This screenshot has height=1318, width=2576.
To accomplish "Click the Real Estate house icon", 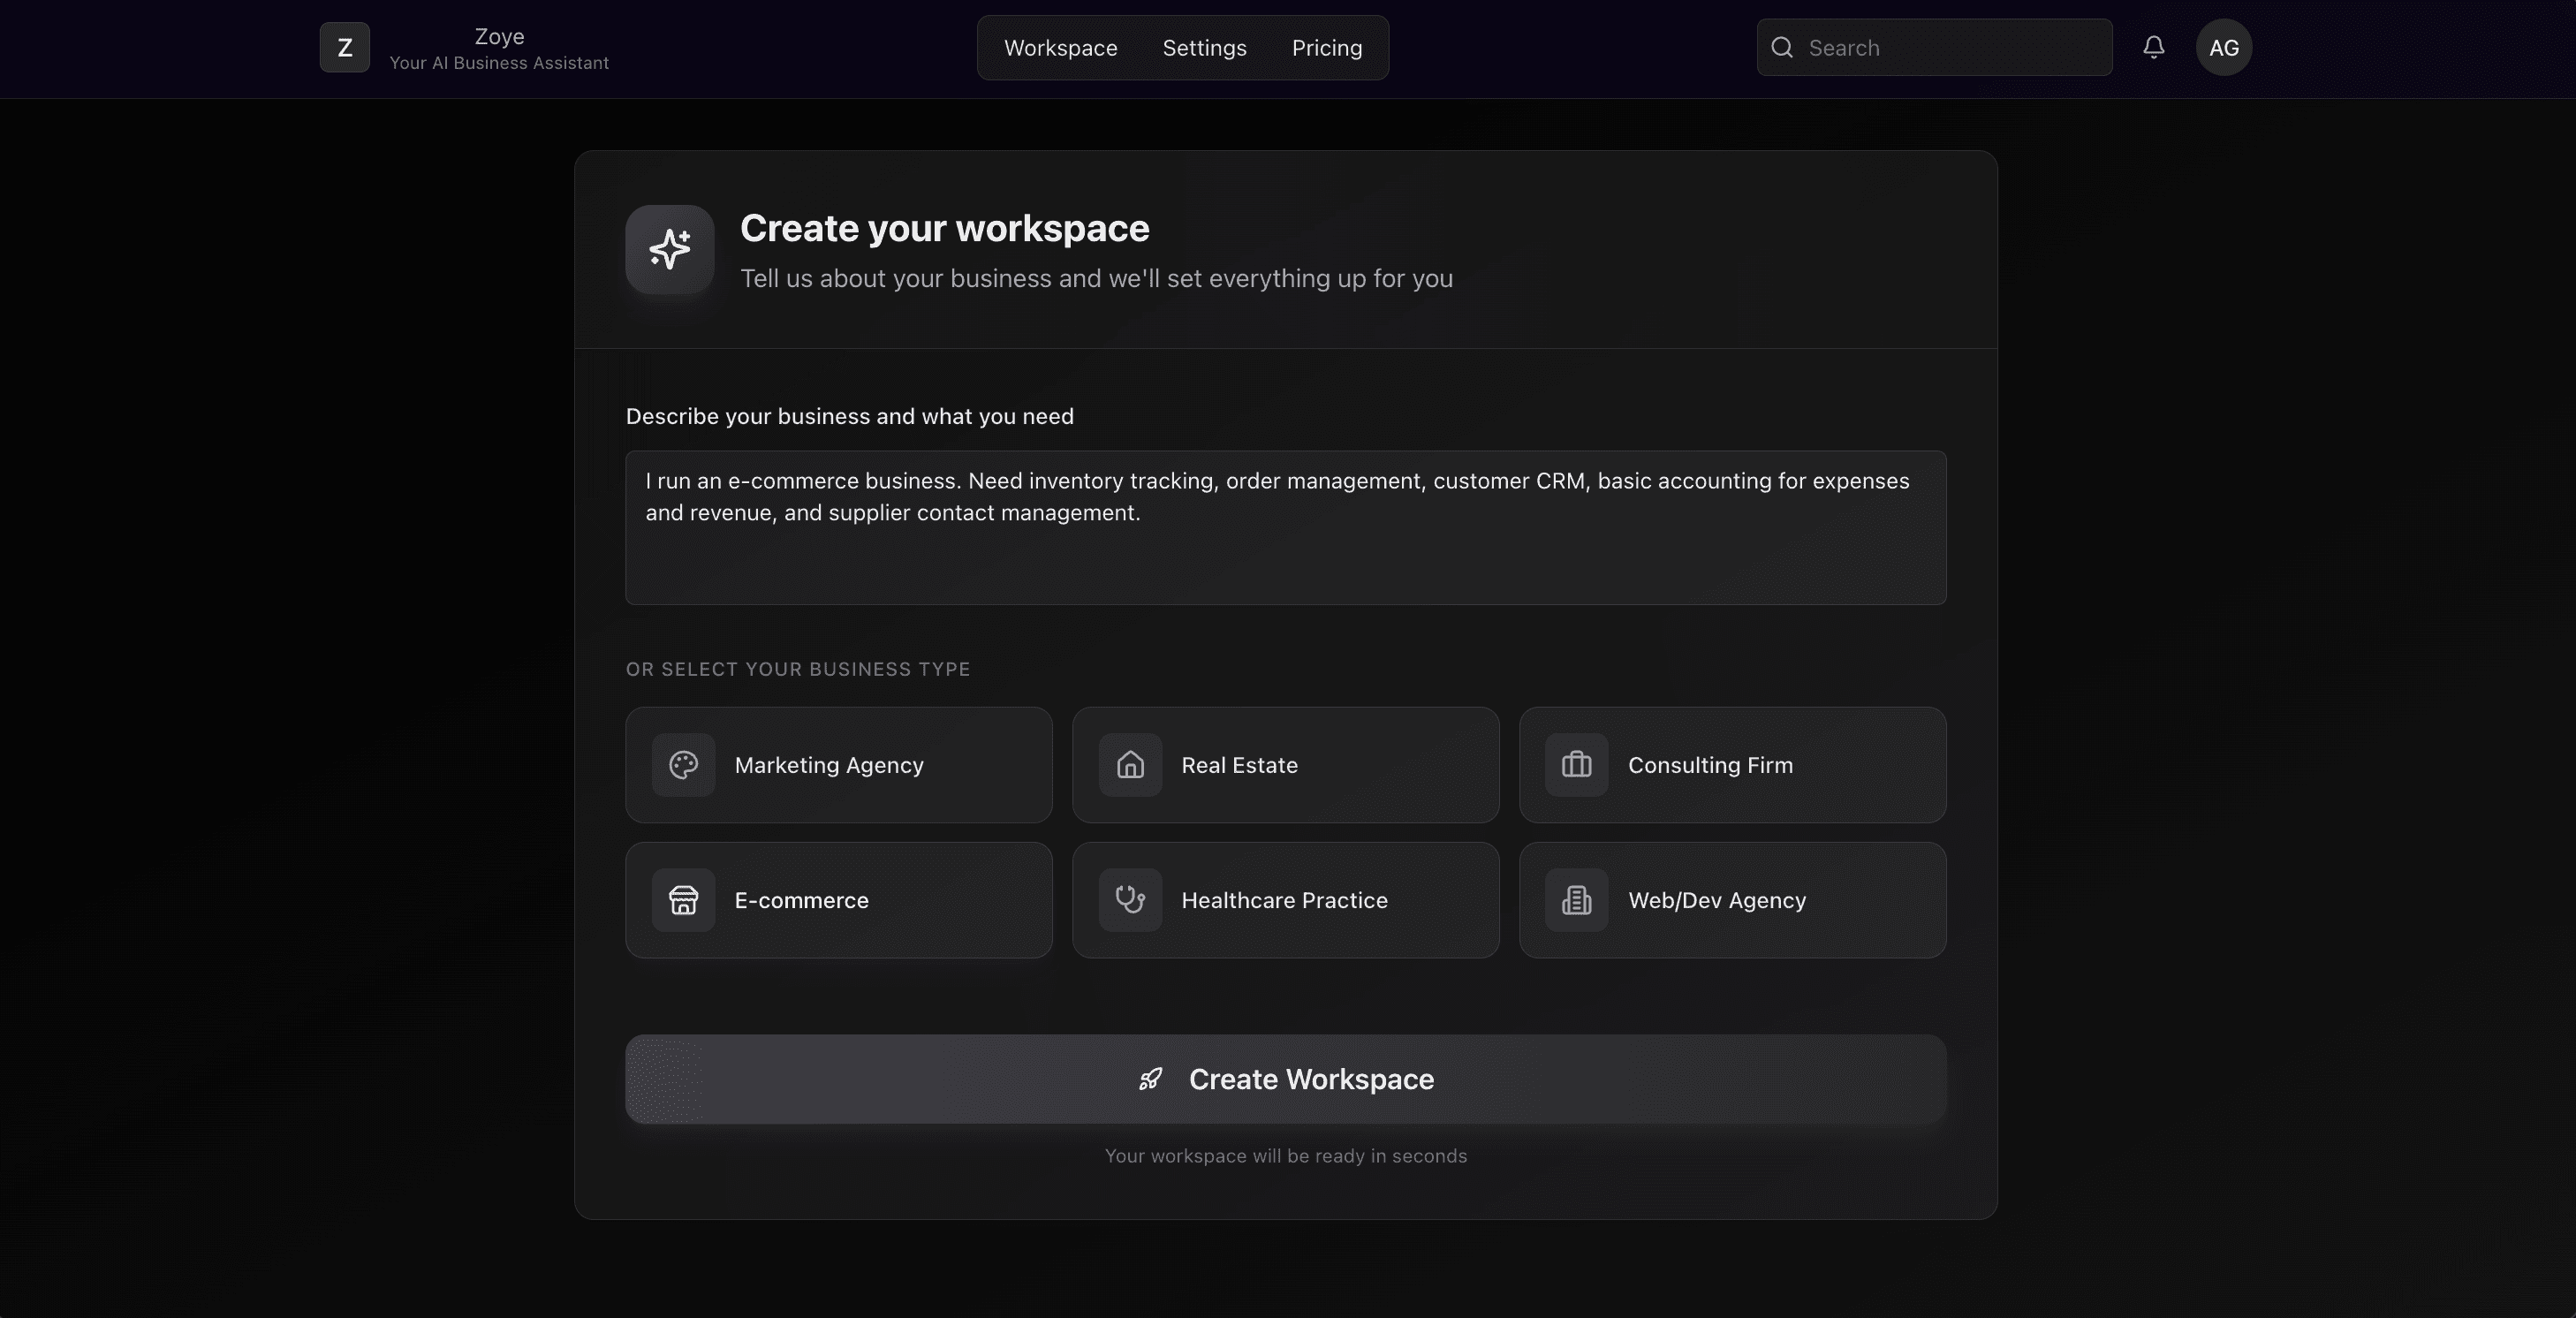I will [x=1130, y=765].
